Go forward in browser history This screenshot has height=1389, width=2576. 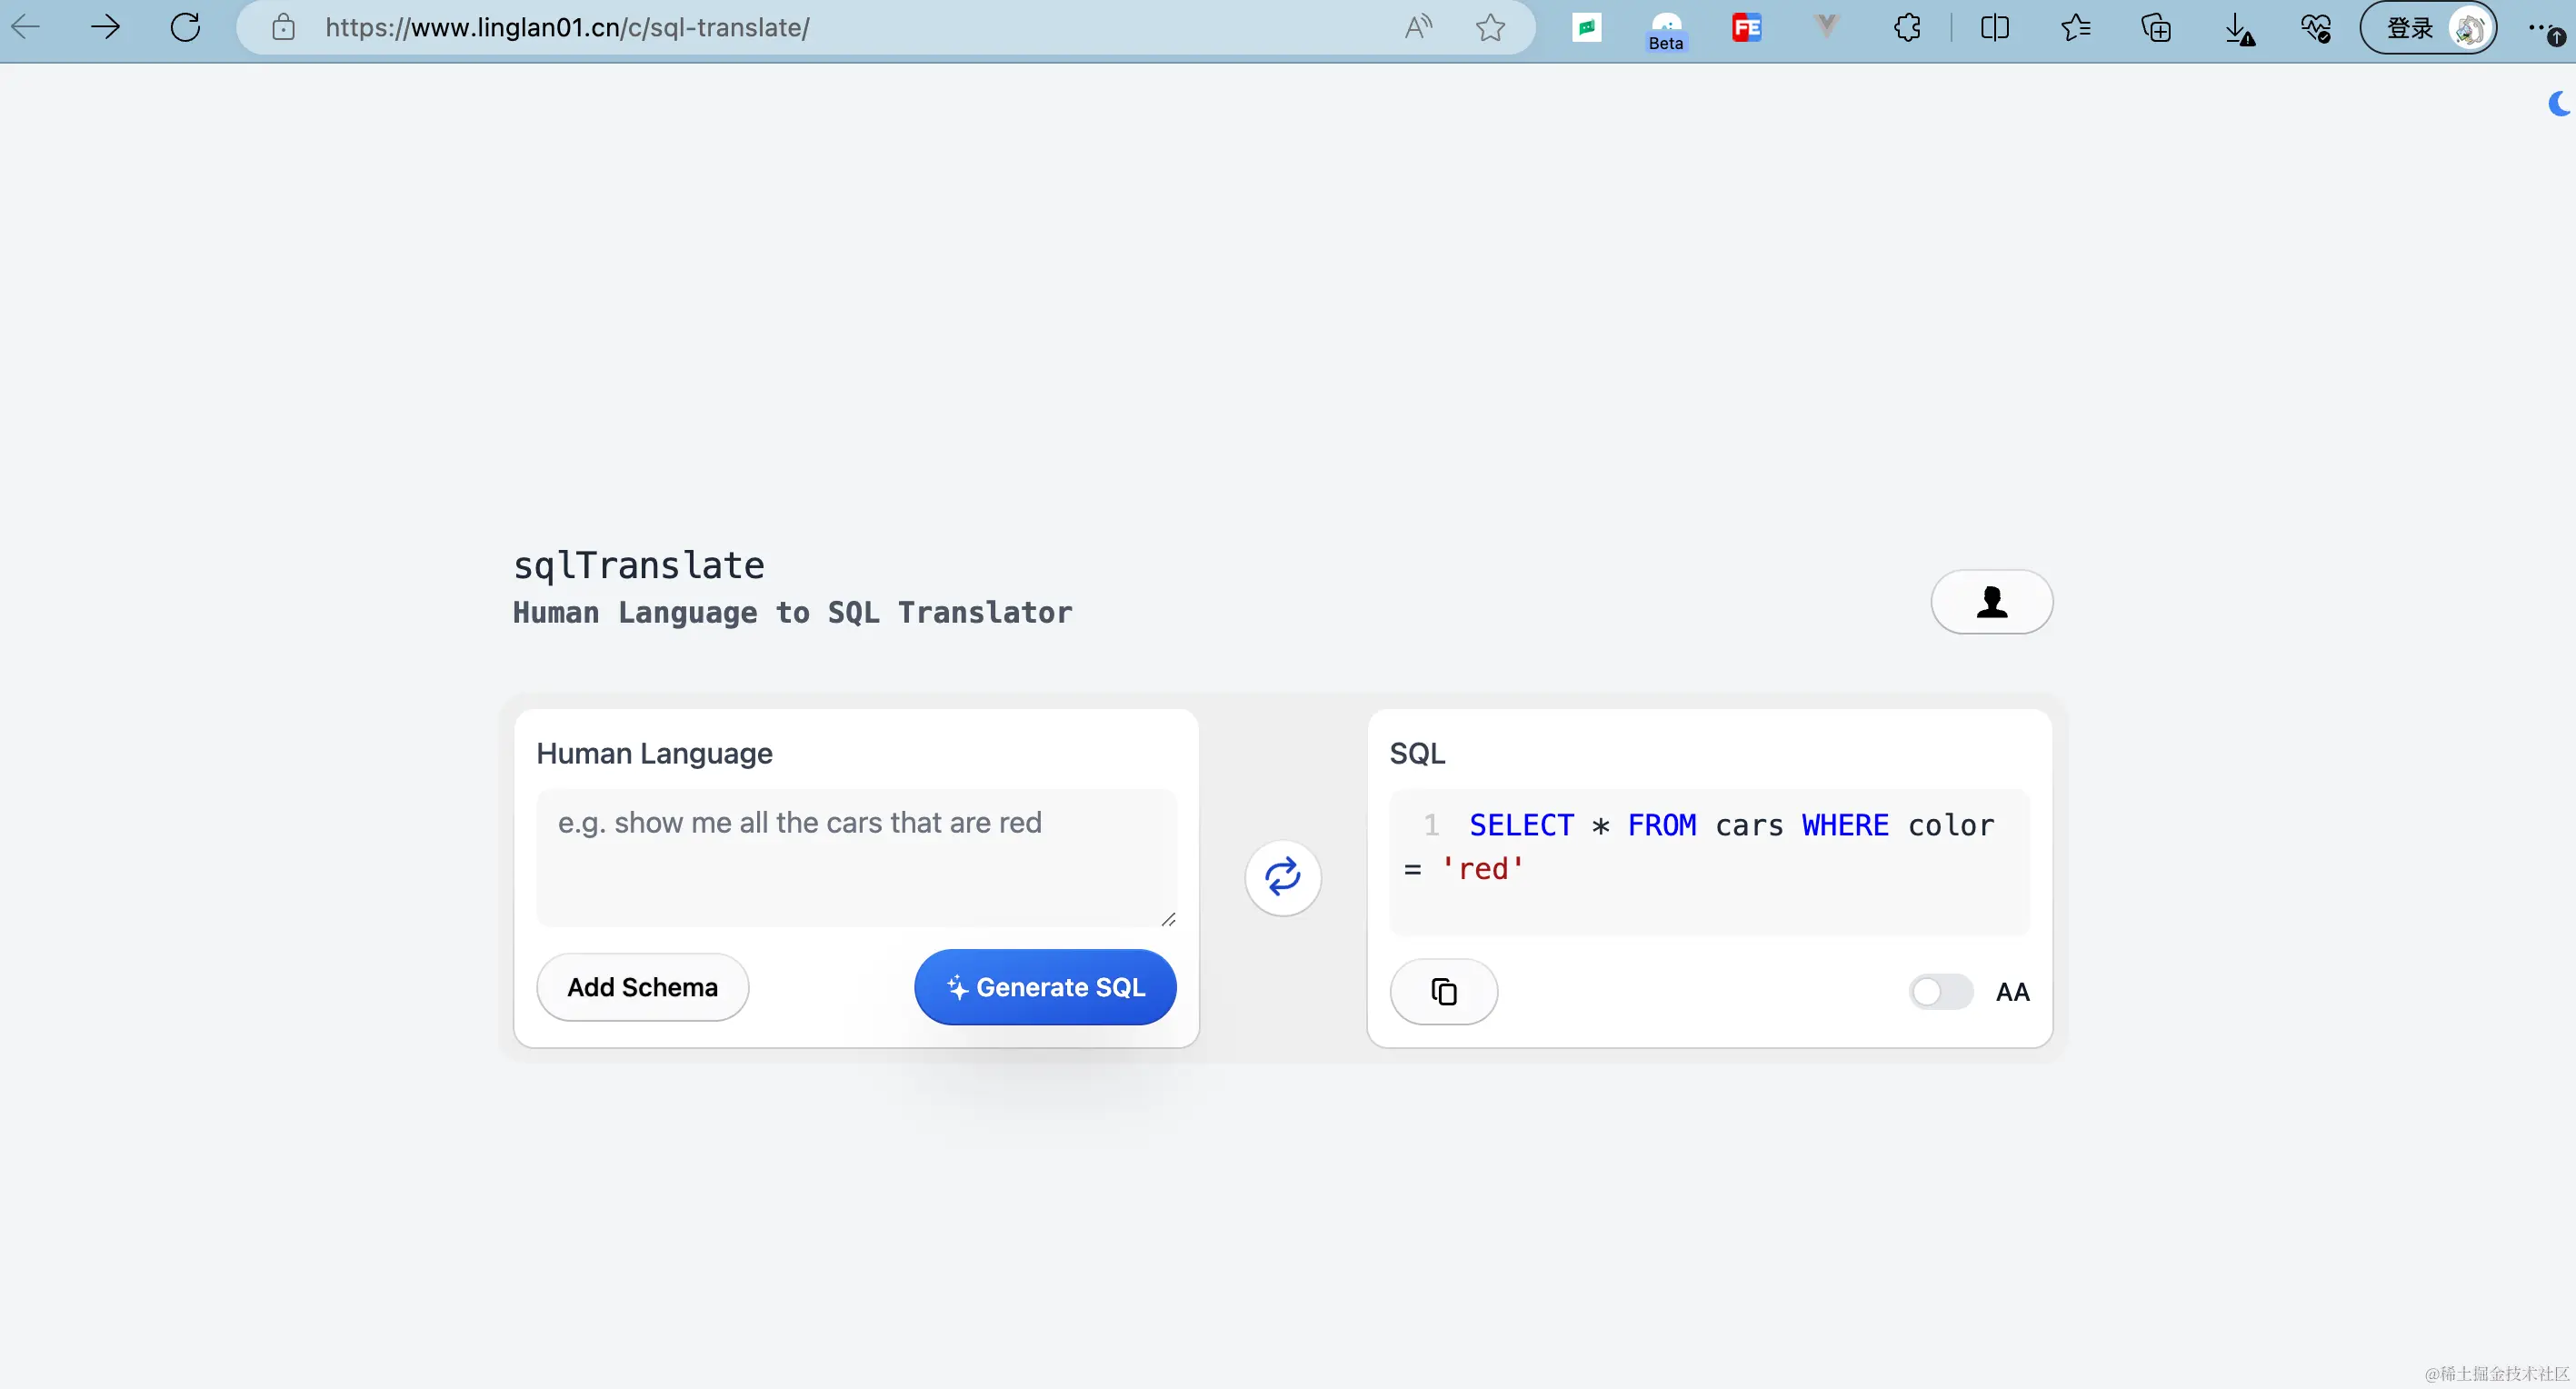(105, 27)
